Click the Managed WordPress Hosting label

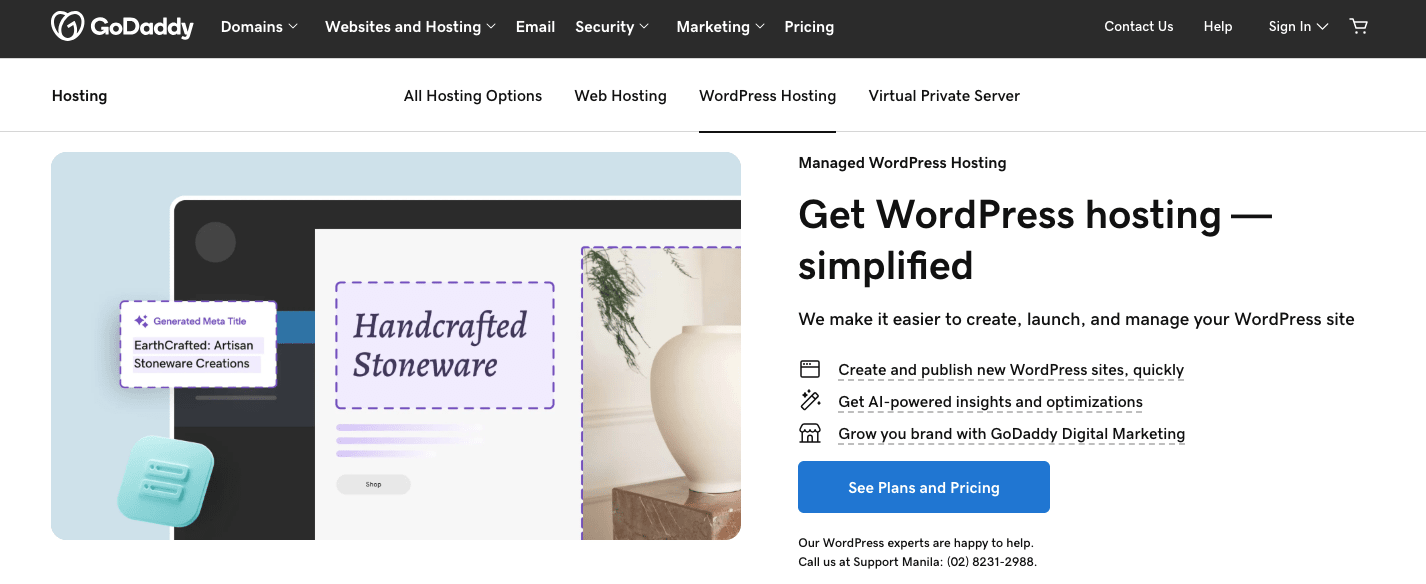click(x=902, y=162)
